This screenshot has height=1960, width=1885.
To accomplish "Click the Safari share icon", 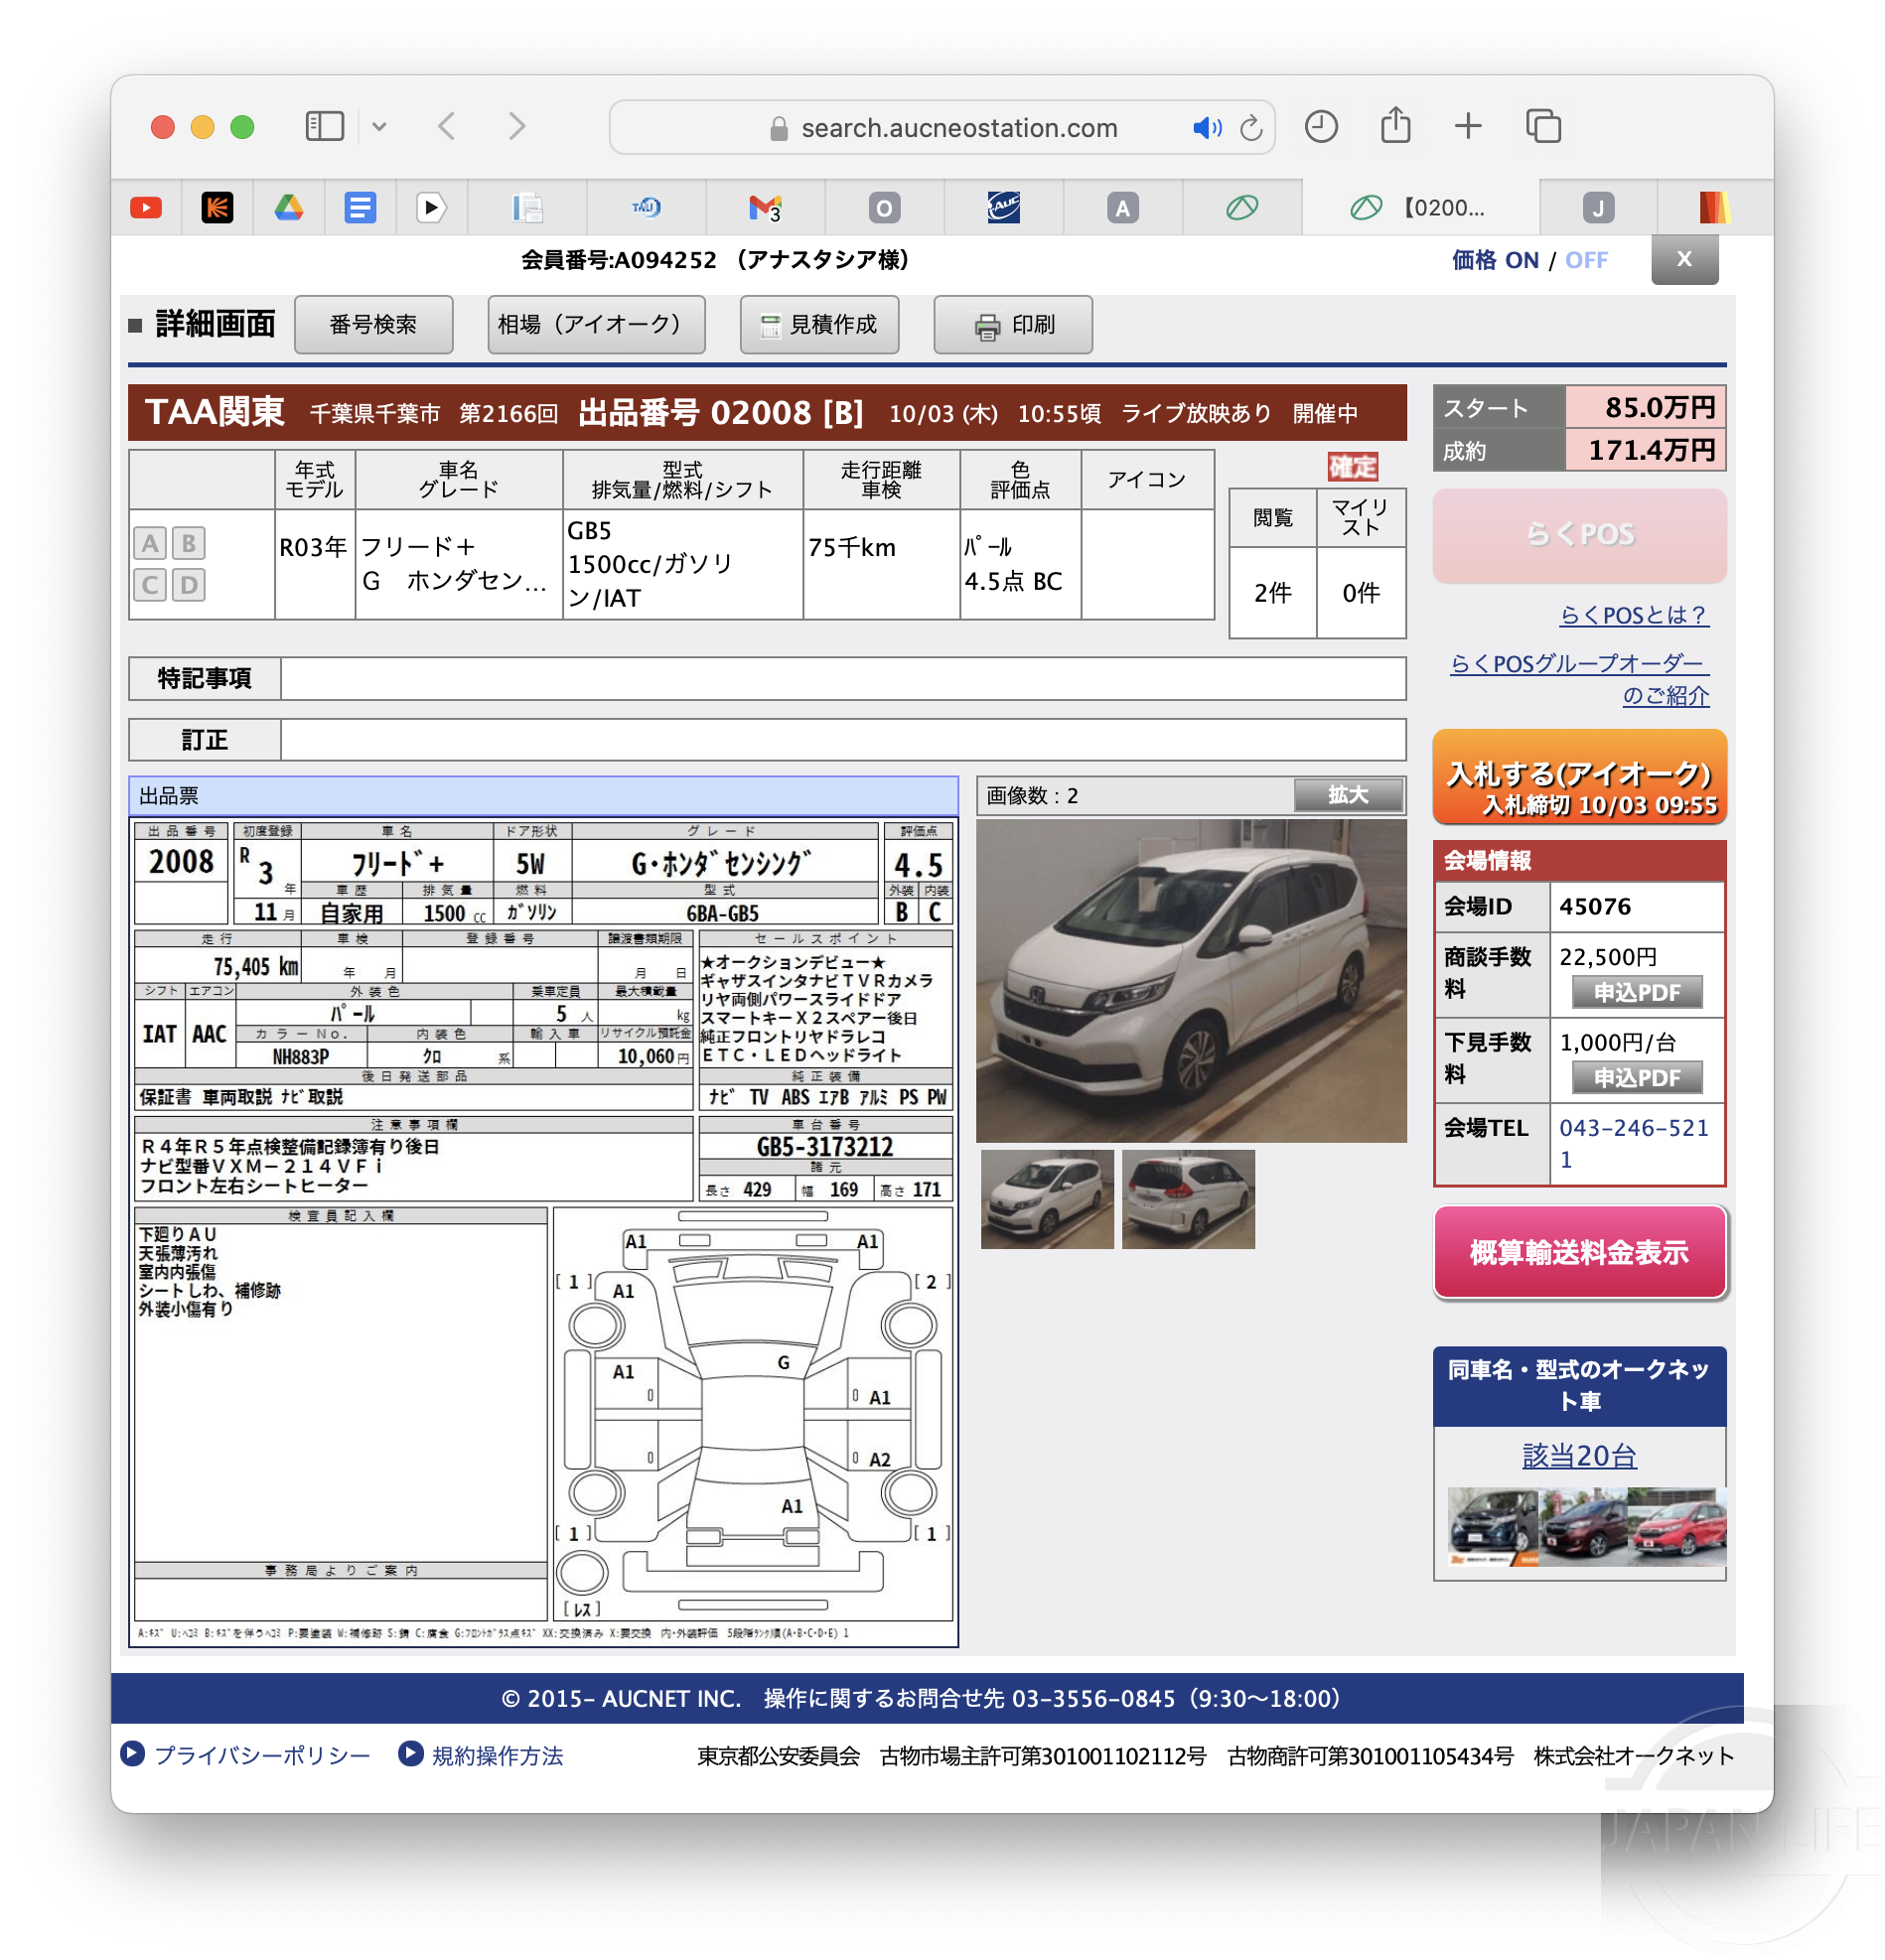I will [1395, 127].
